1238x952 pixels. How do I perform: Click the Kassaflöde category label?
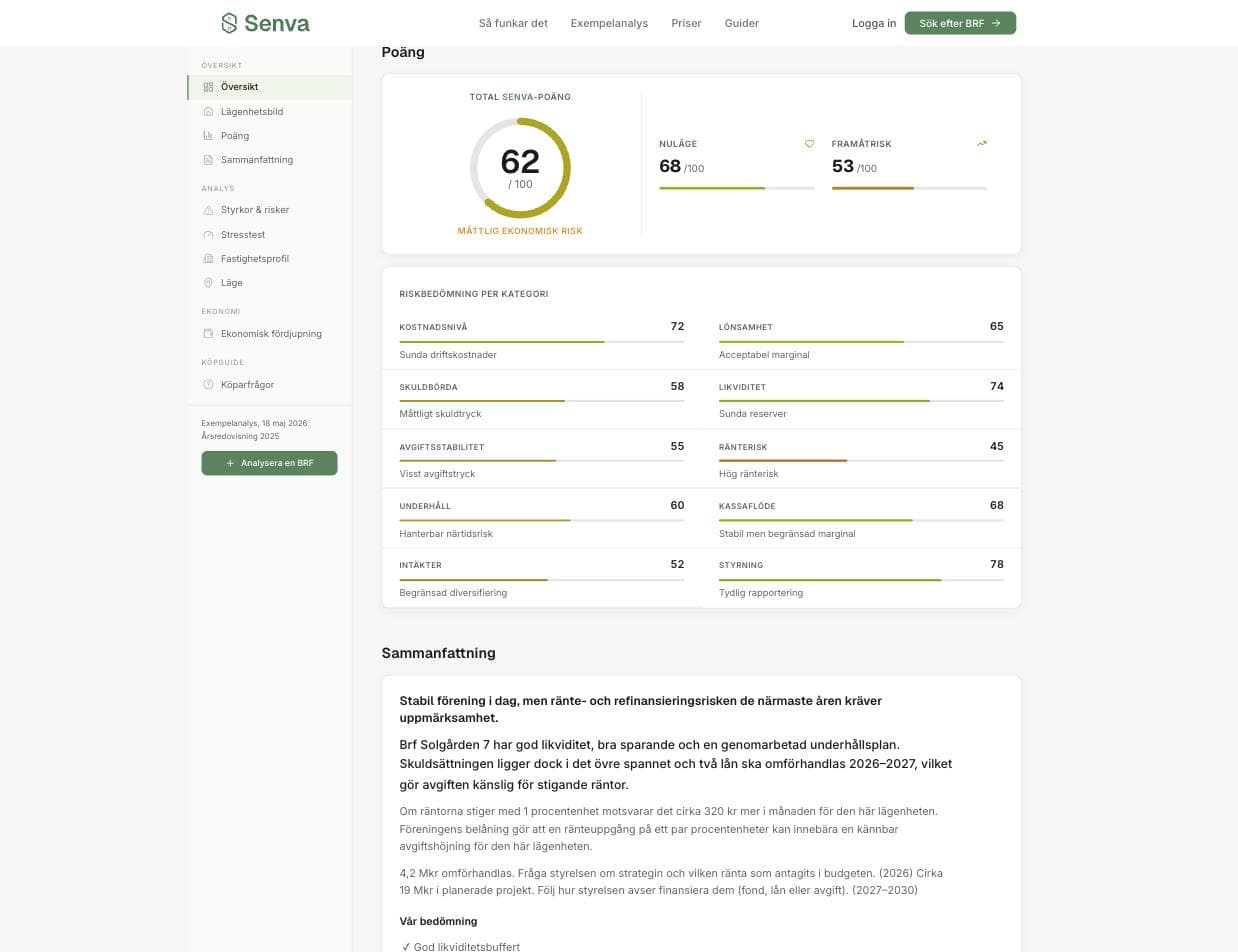[747, 507]
